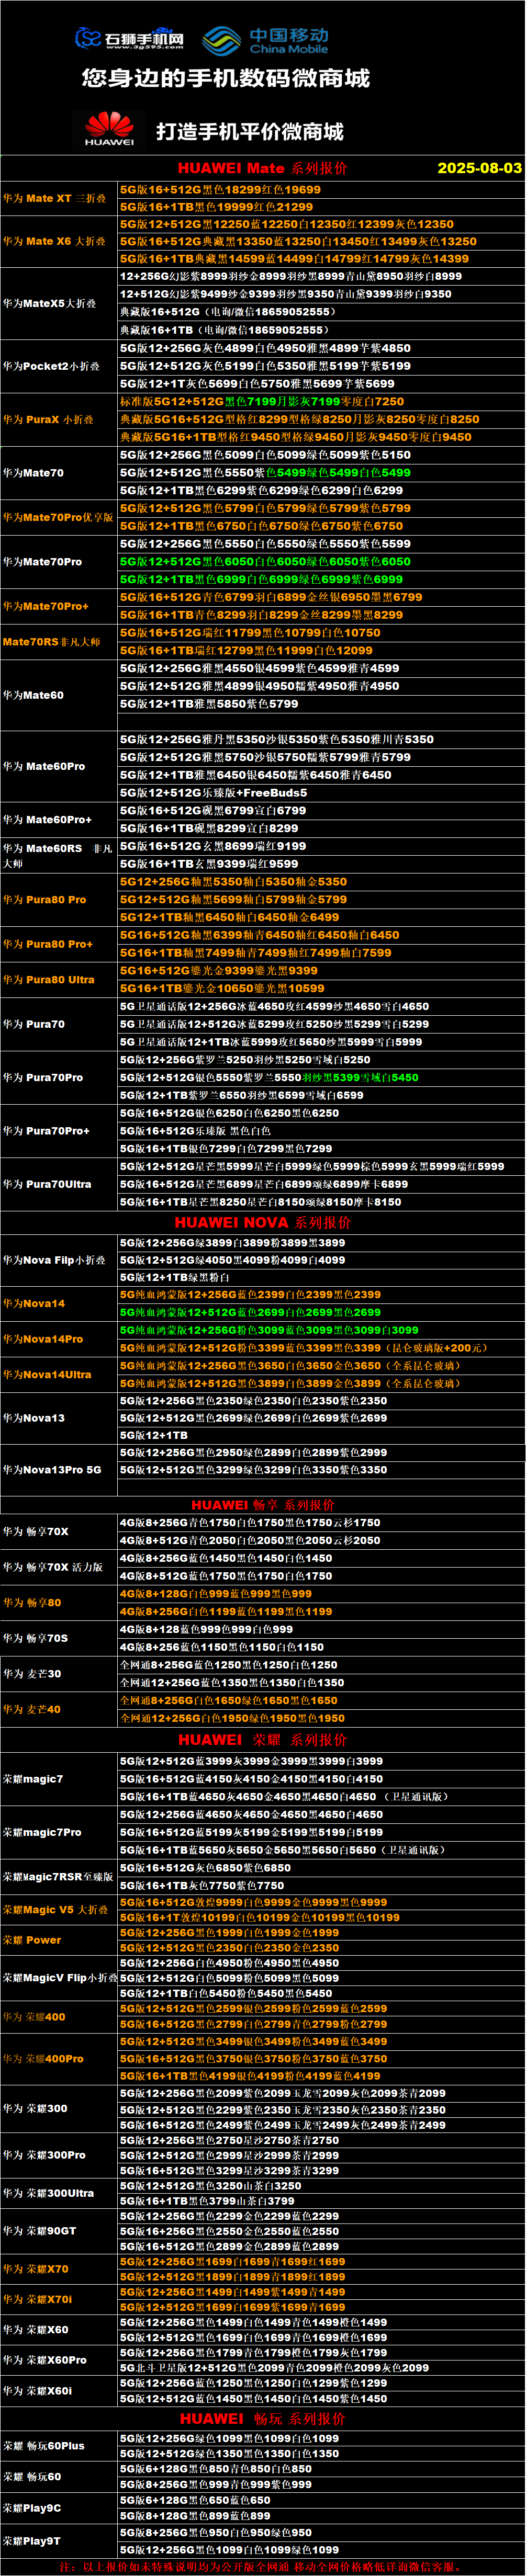
Task: Click row label '华为 Pura70Ultra'
Action: point(47,1184)
